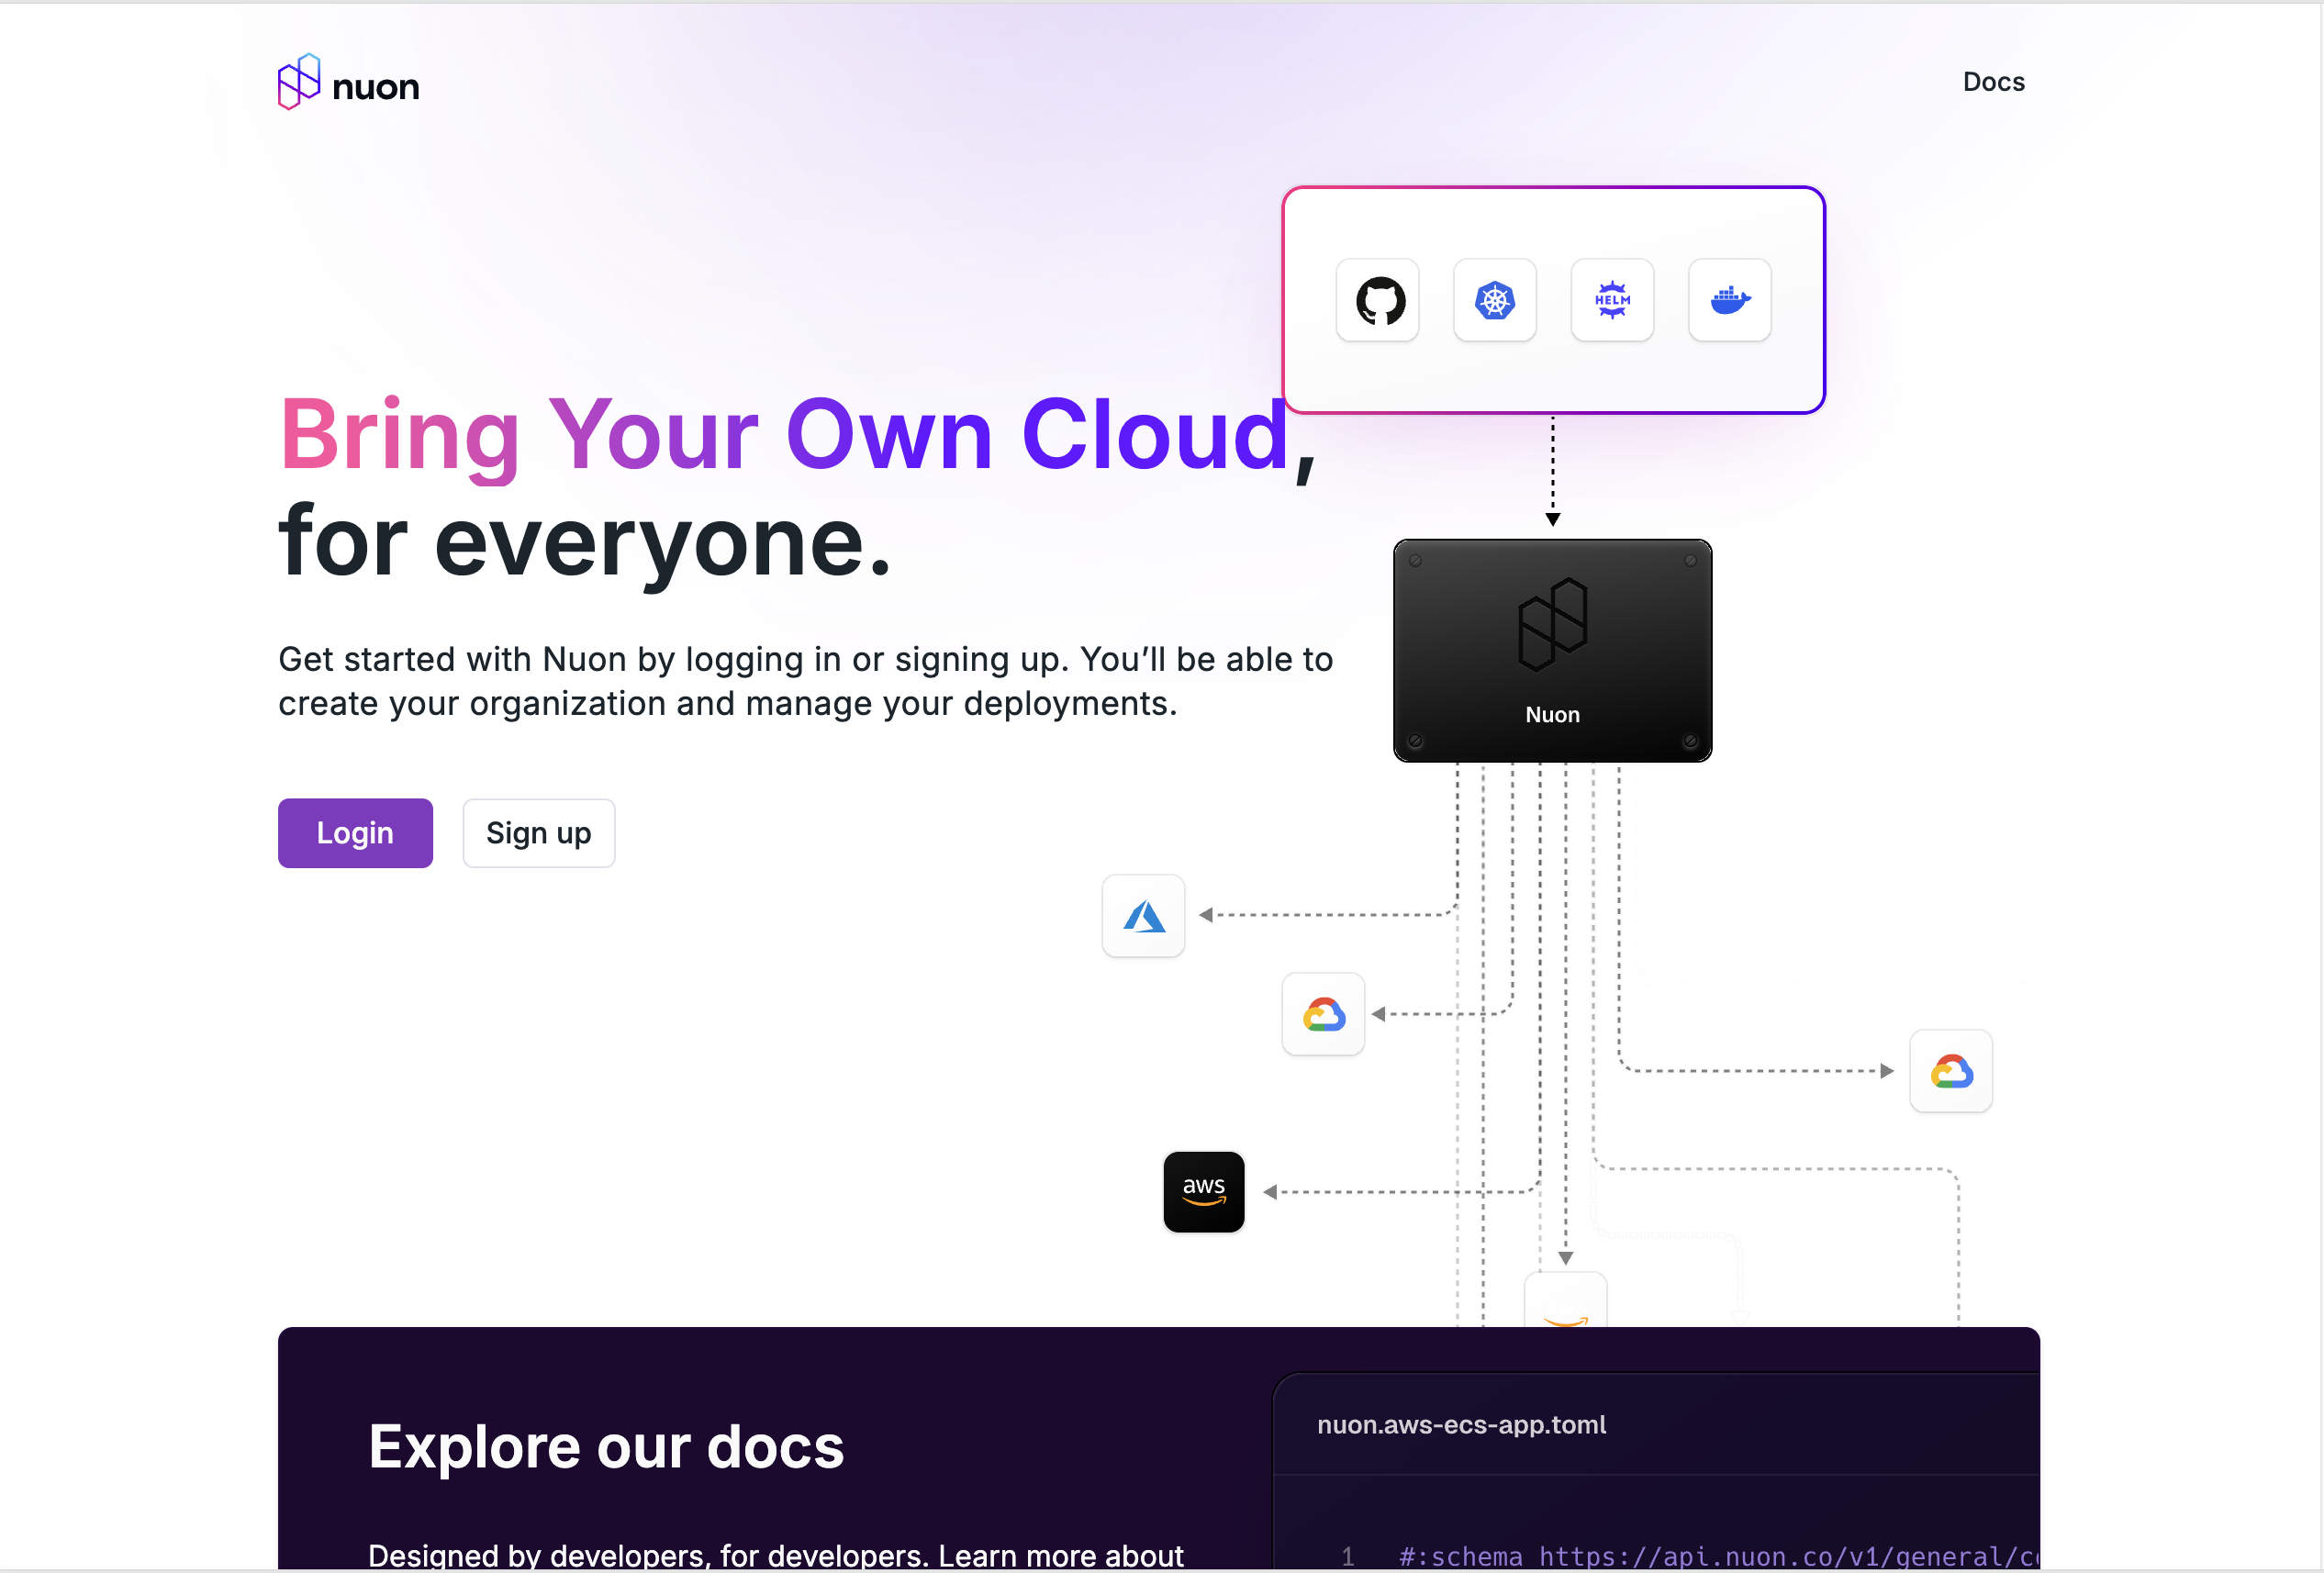Open the Docs link in header
This screenshot has width=2324, height=1573.
click(x=1993, y=82)
